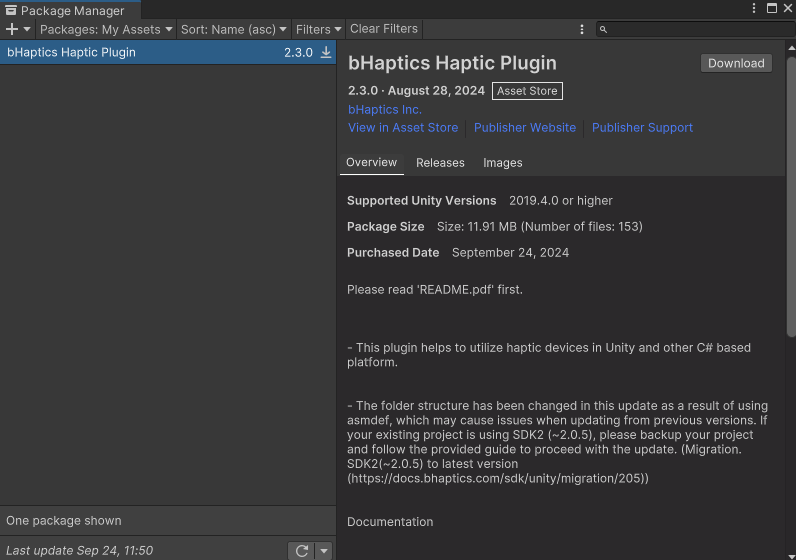The width and height of the screenshot is (796, 560).
Task: Click '2019.4.0 or higher' value
Action: pyautogui.click(x=560, y=201)
